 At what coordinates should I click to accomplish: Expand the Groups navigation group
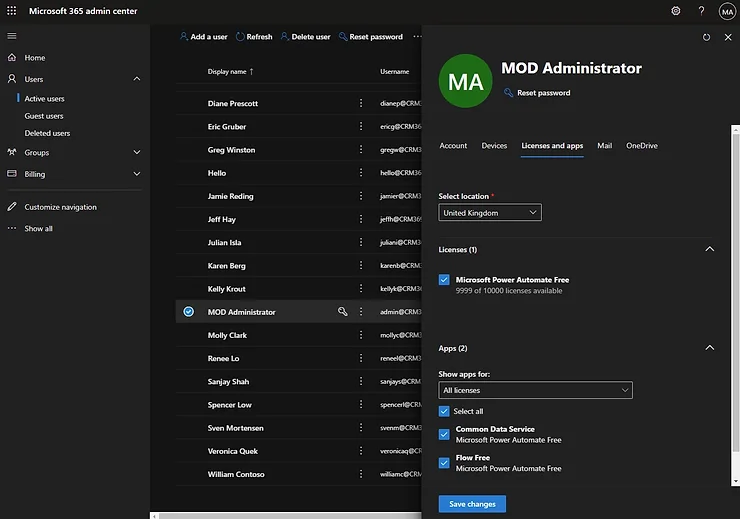(136, 152)
